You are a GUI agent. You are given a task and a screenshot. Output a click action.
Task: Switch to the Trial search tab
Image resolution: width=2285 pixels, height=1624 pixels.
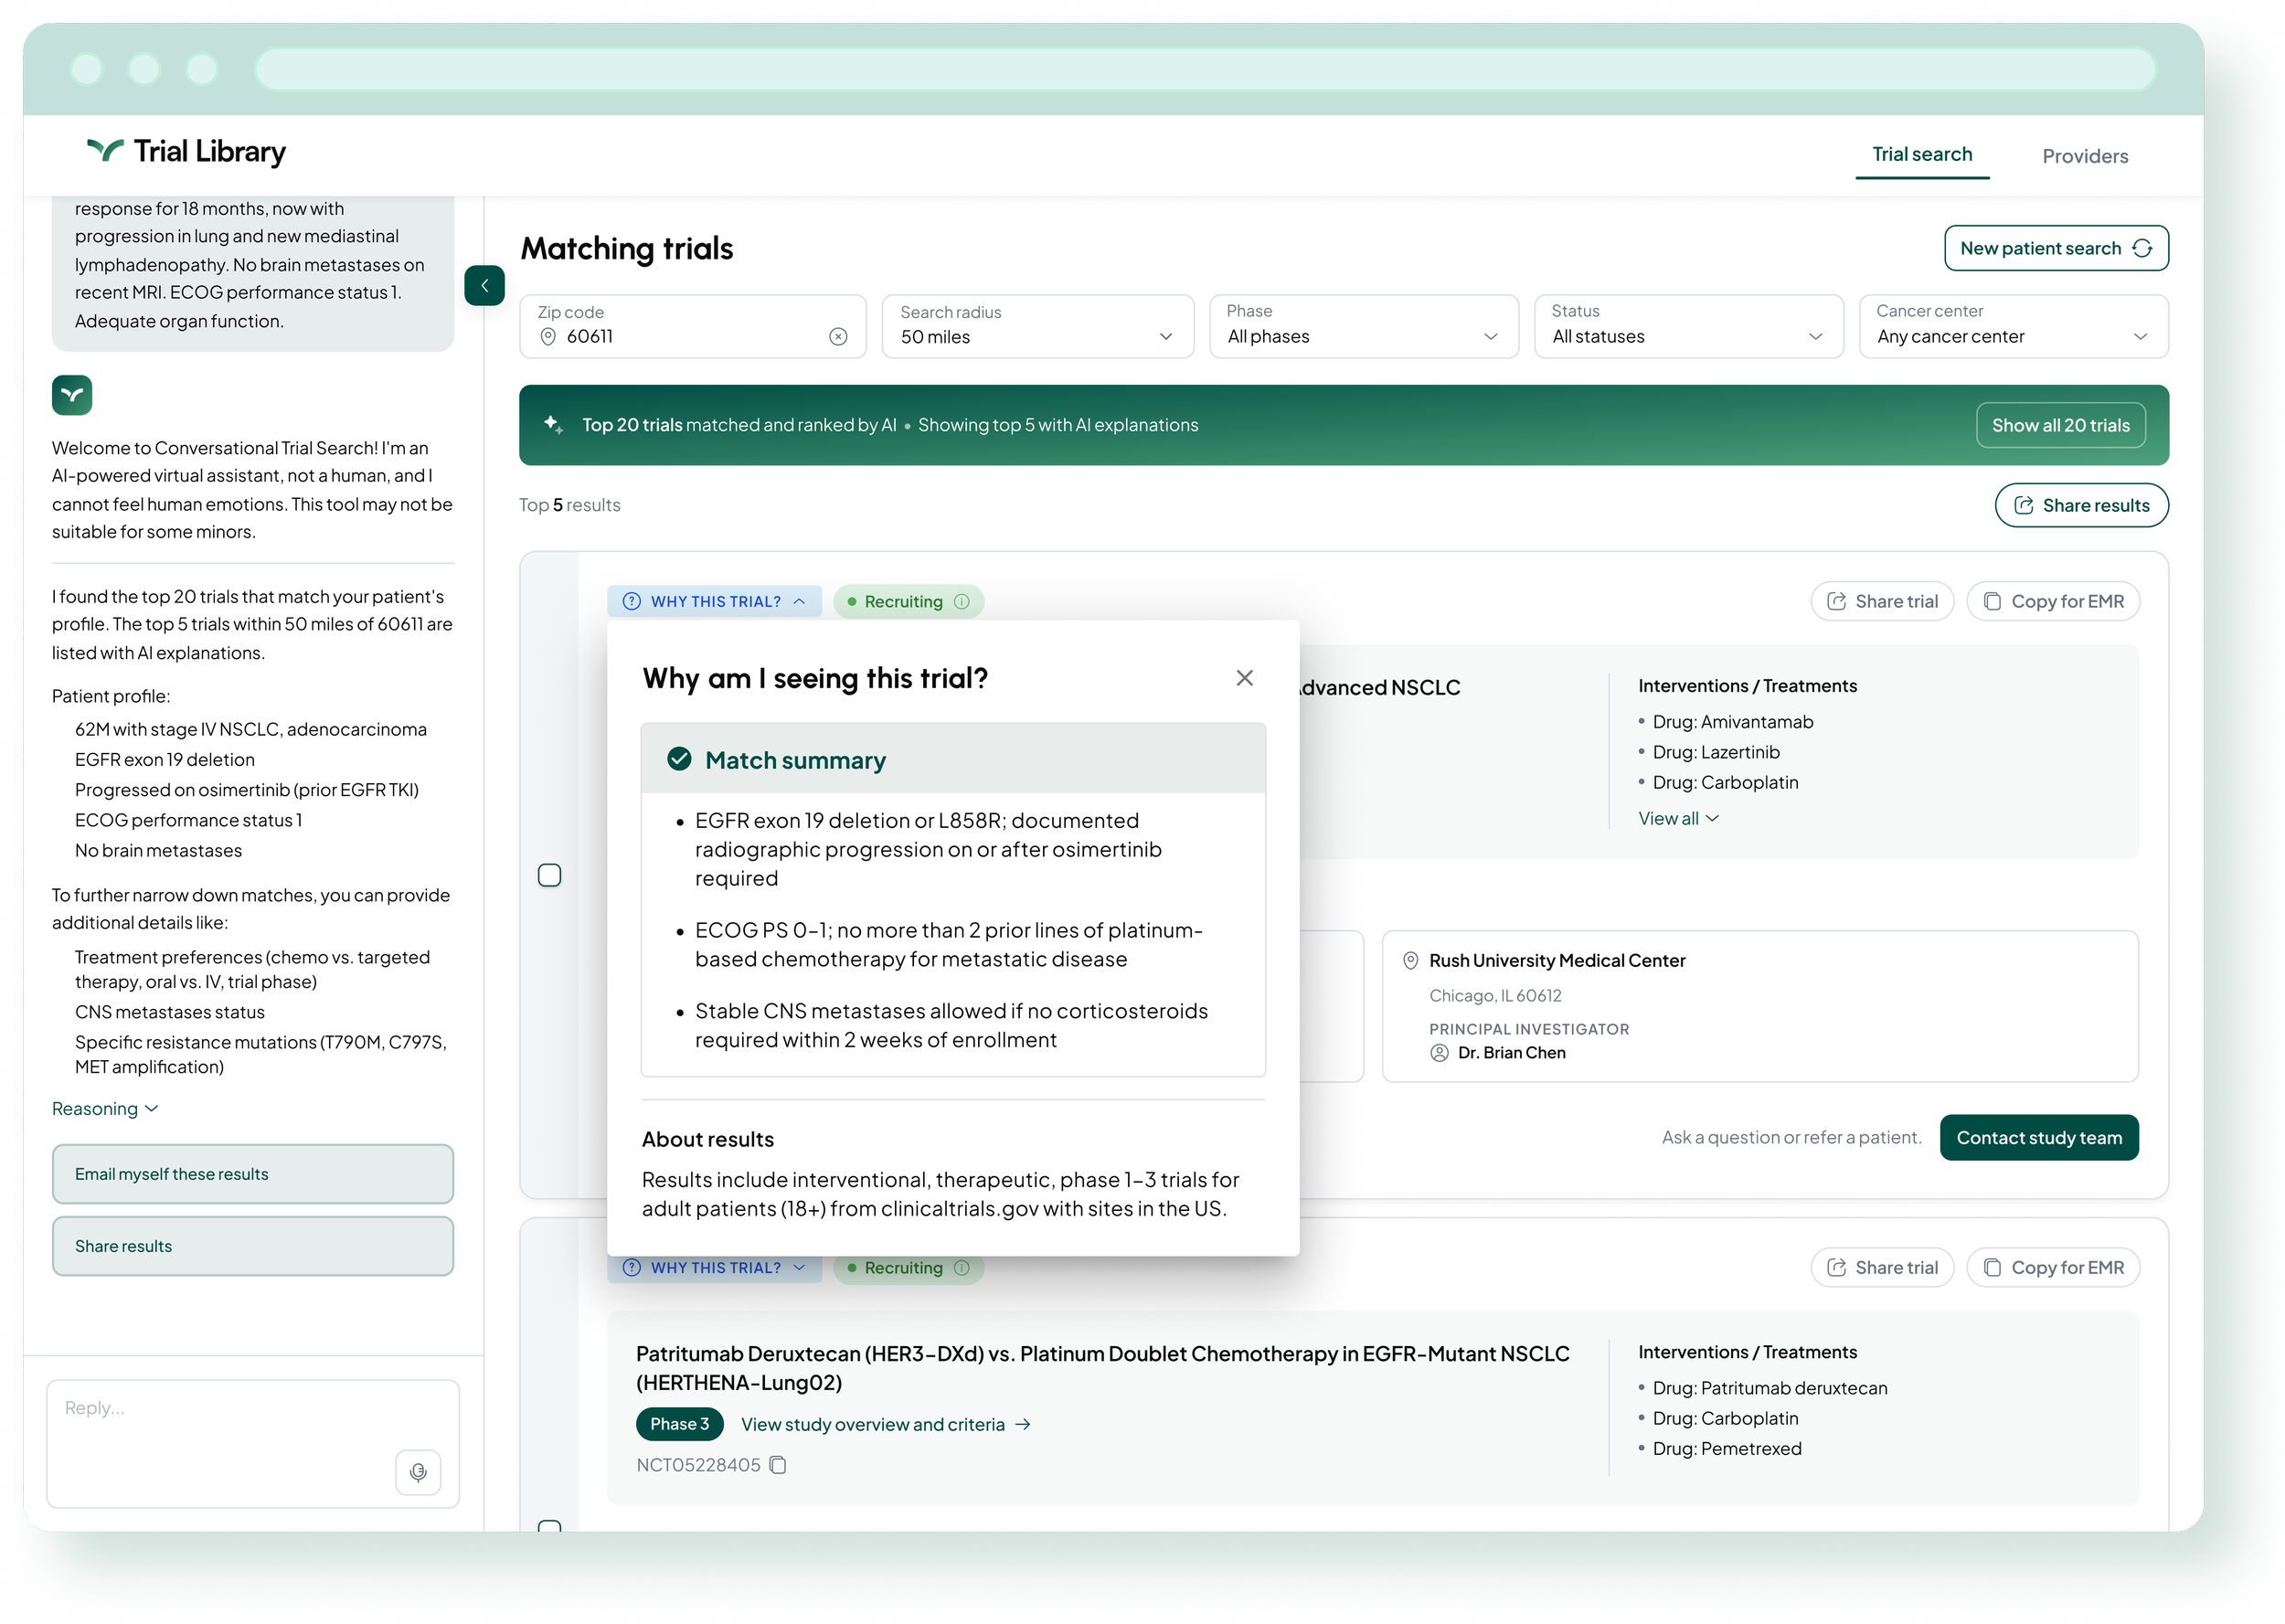coord(1921,154)
